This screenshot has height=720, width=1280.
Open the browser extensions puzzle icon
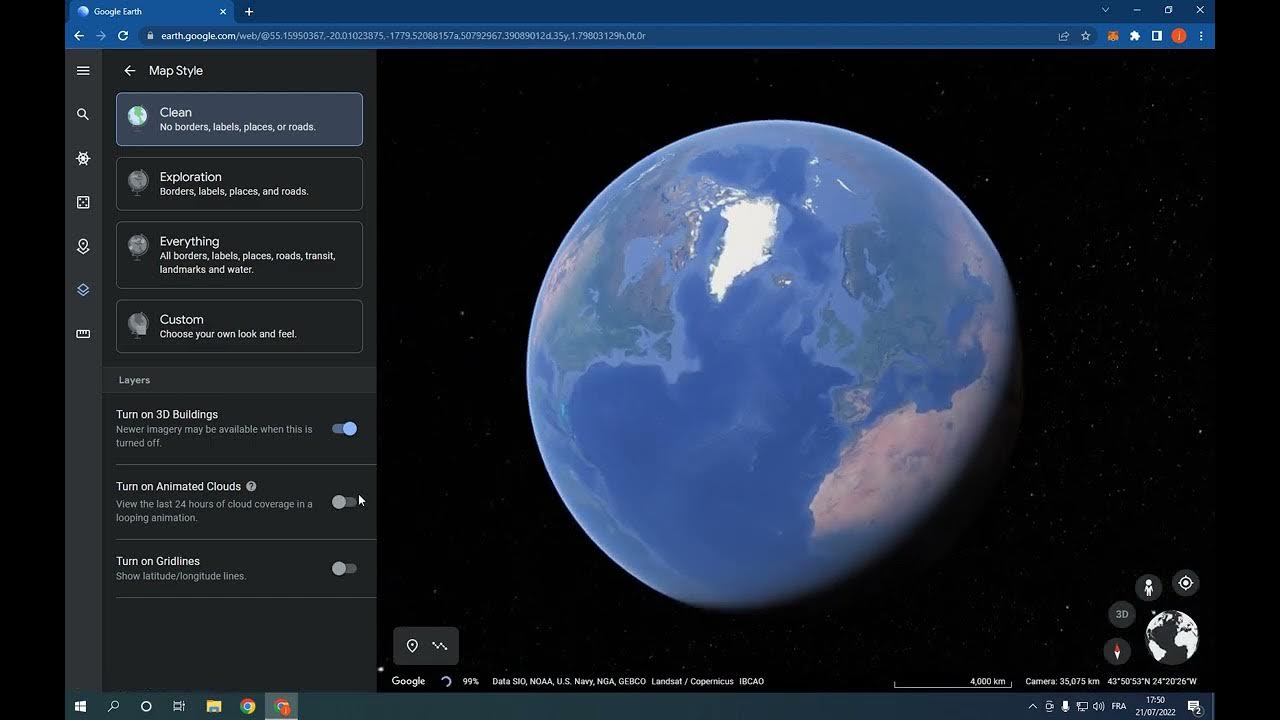(1135, 36)
